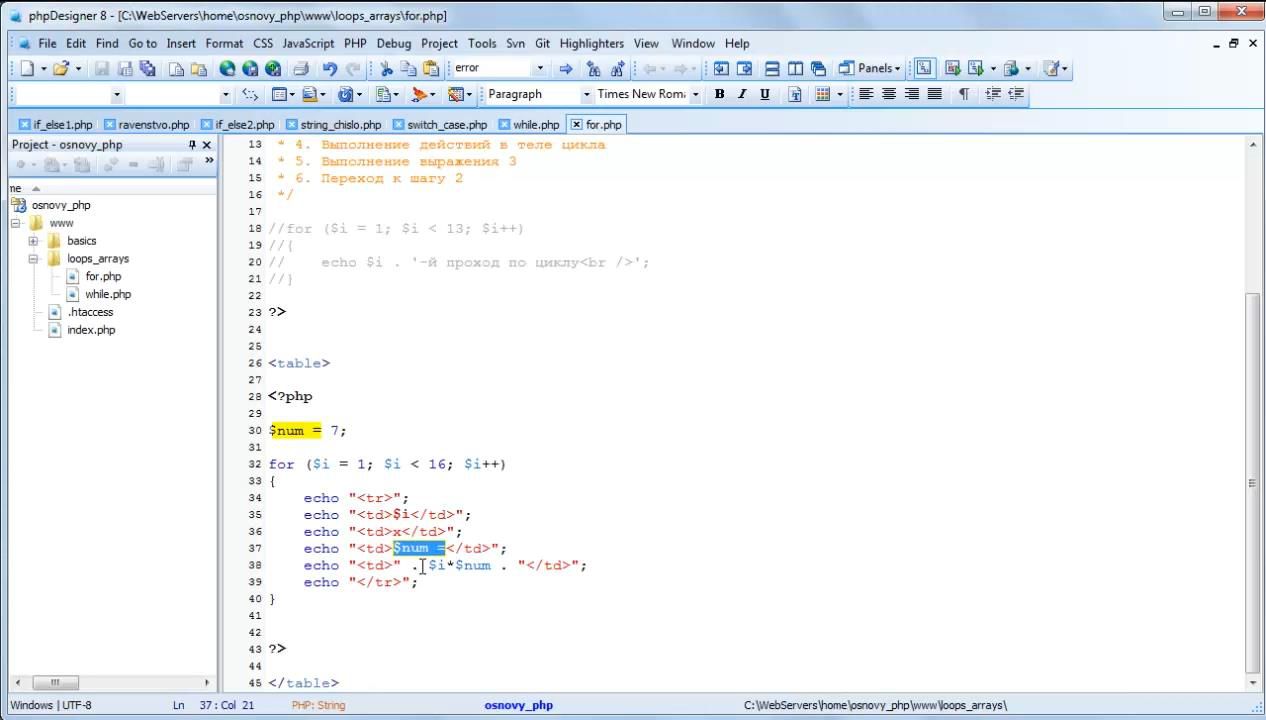Toggle justify alignment
Viewport: 1266px width, 720px height.
[x=935, y=94]
